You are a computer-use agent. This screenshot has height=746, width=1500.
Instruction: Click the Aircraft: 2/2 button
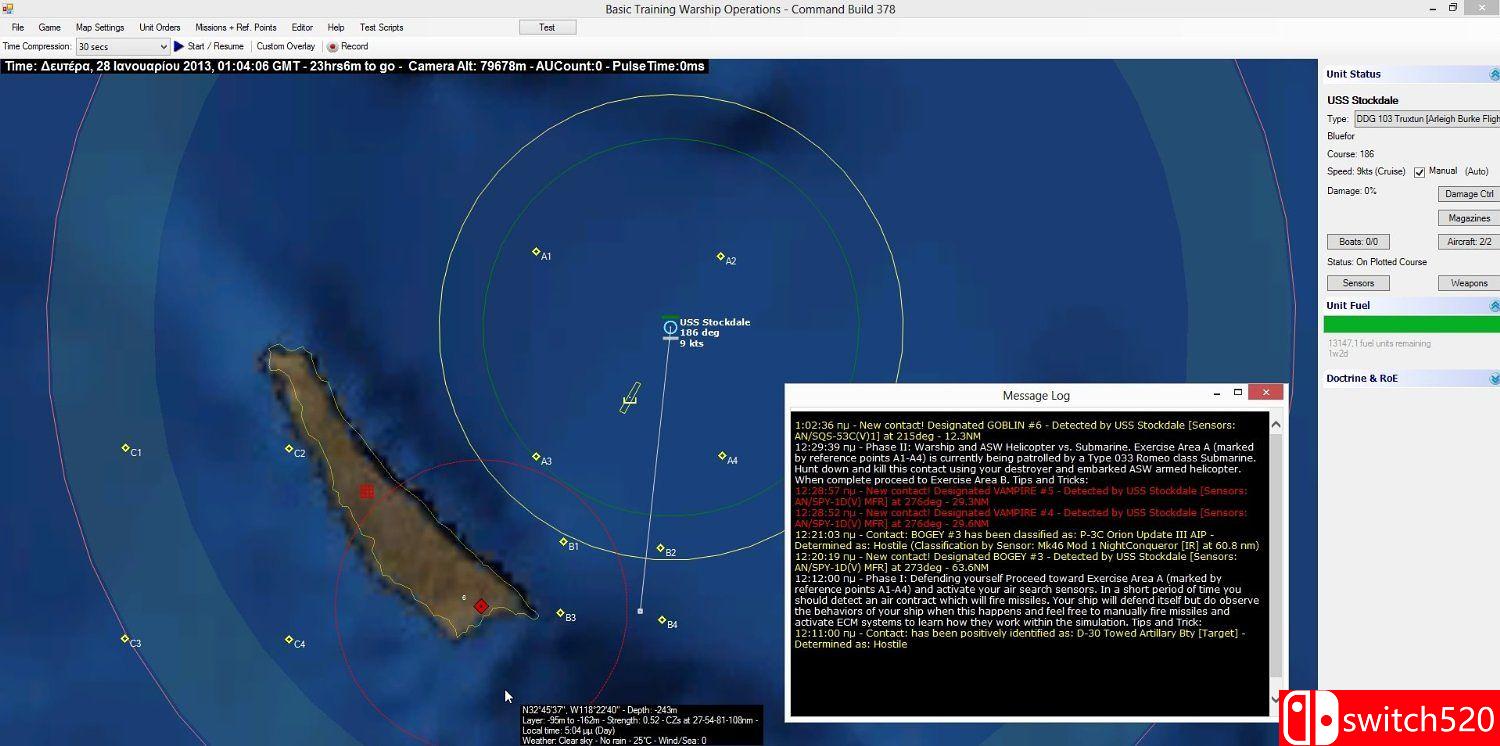coord(1469,242)
